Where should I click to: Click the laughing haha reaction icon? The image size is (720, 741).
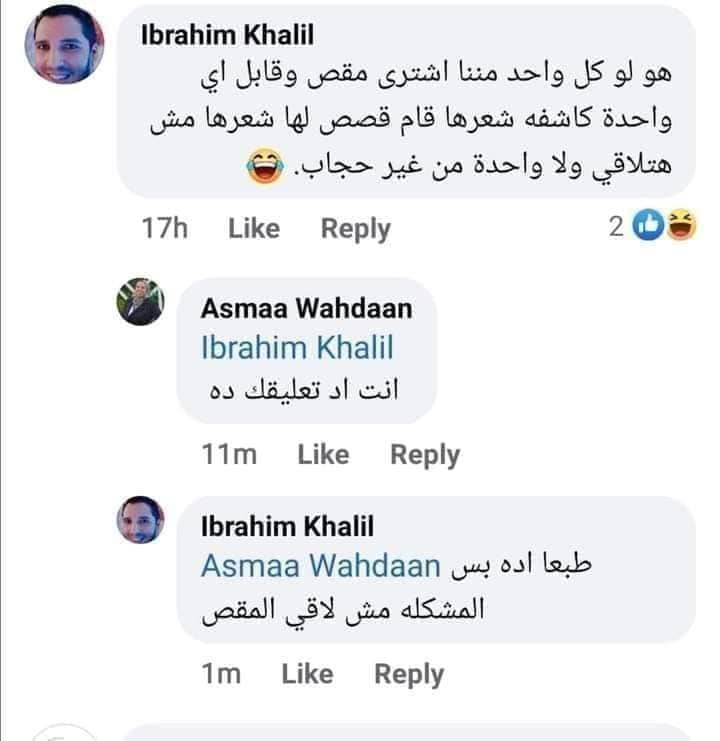tap(681, 229)
